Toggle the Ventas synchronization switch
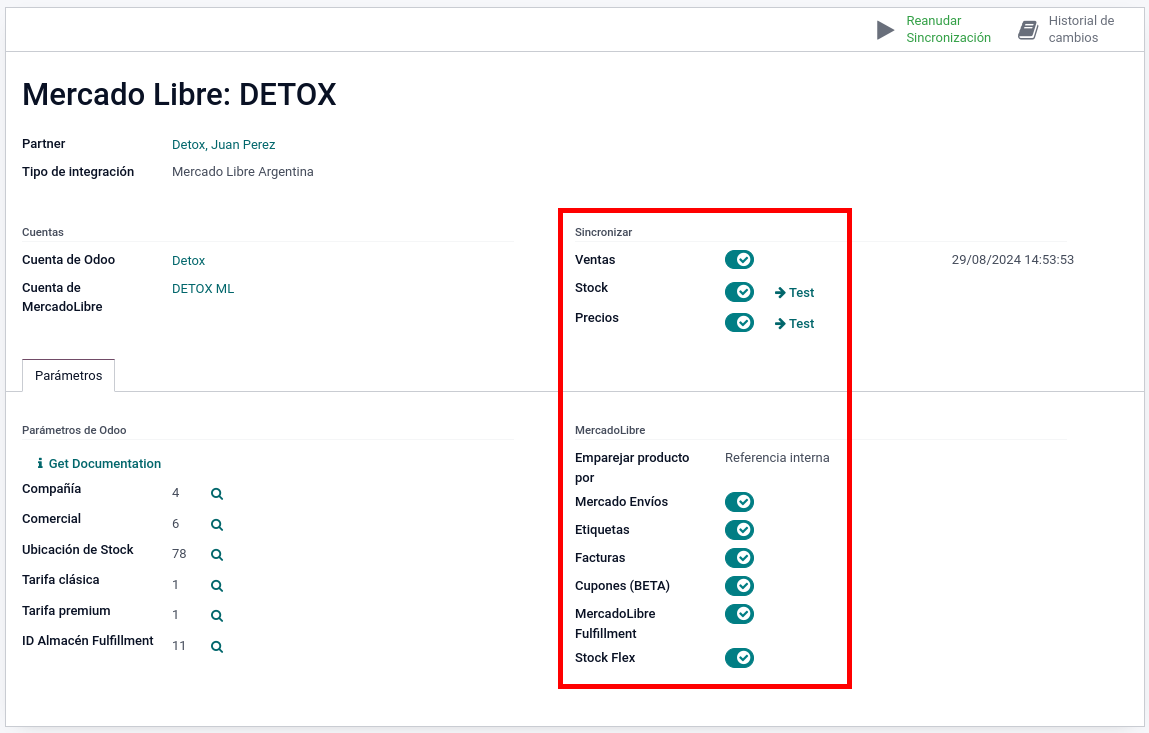This screenshot has height=733, width=1149. pyautogui.click(x=739, y=259)
